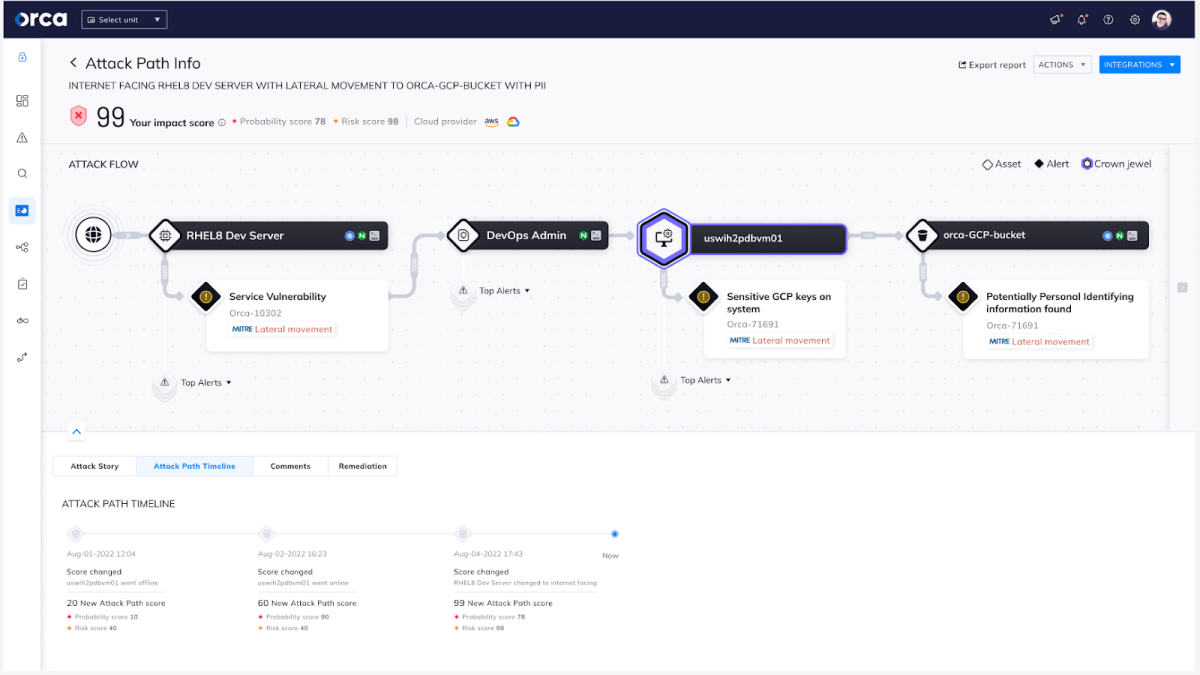Open the announcements megaphone icon
This screenshot has width=1200, height=675.
(1056, 19)
